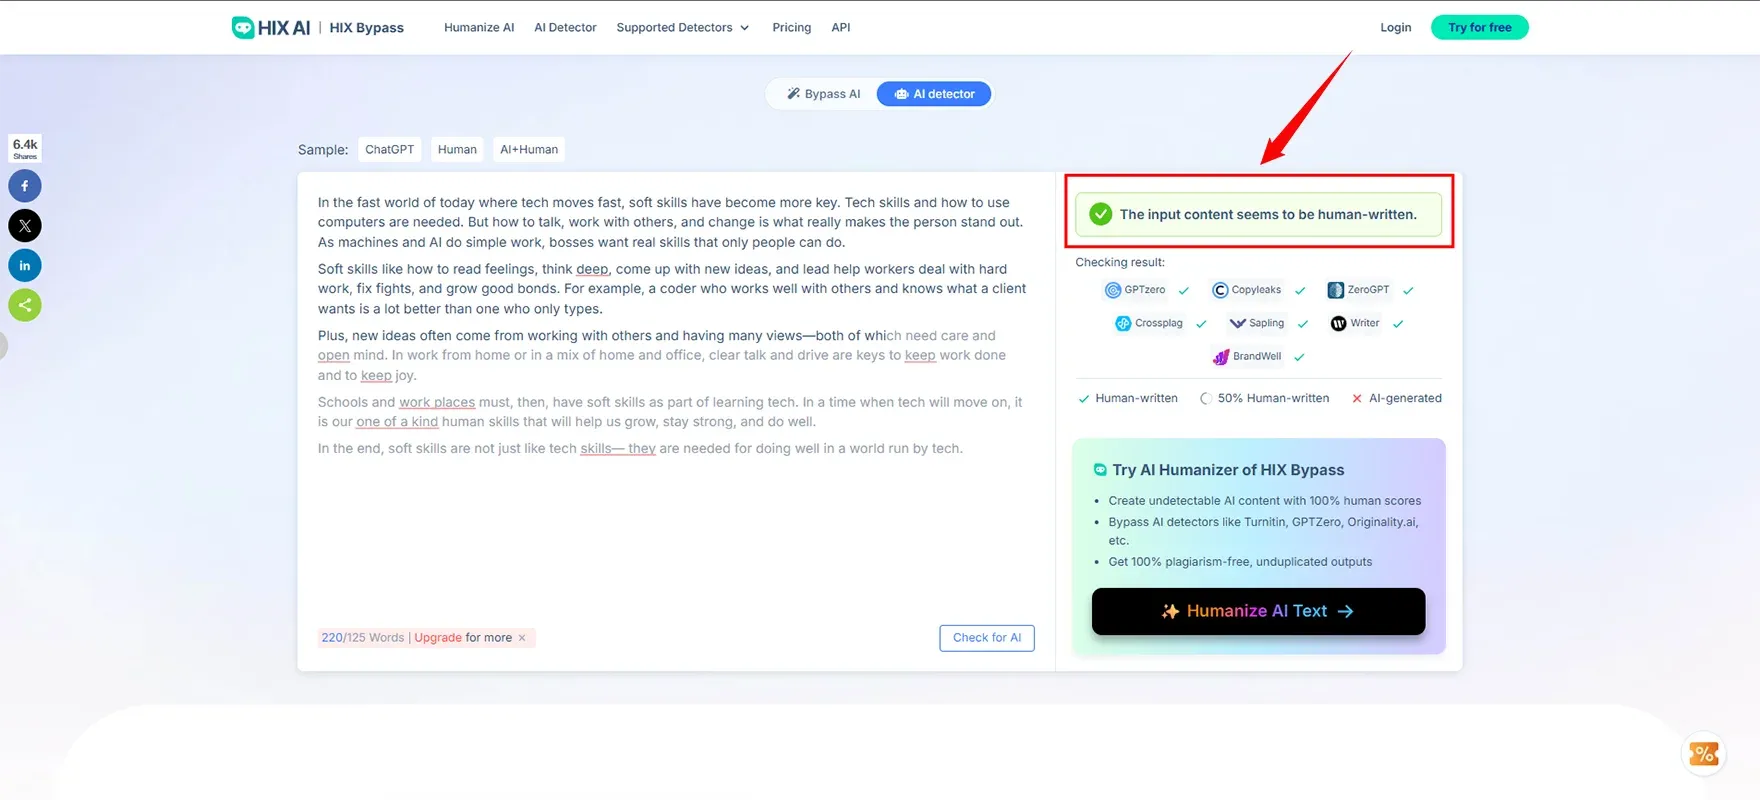The height and width of the screenshot is (800, 1760).
Task: Click the ZeroGPT detector icon
Action: pyautogui.click(x=1336, y=290)
